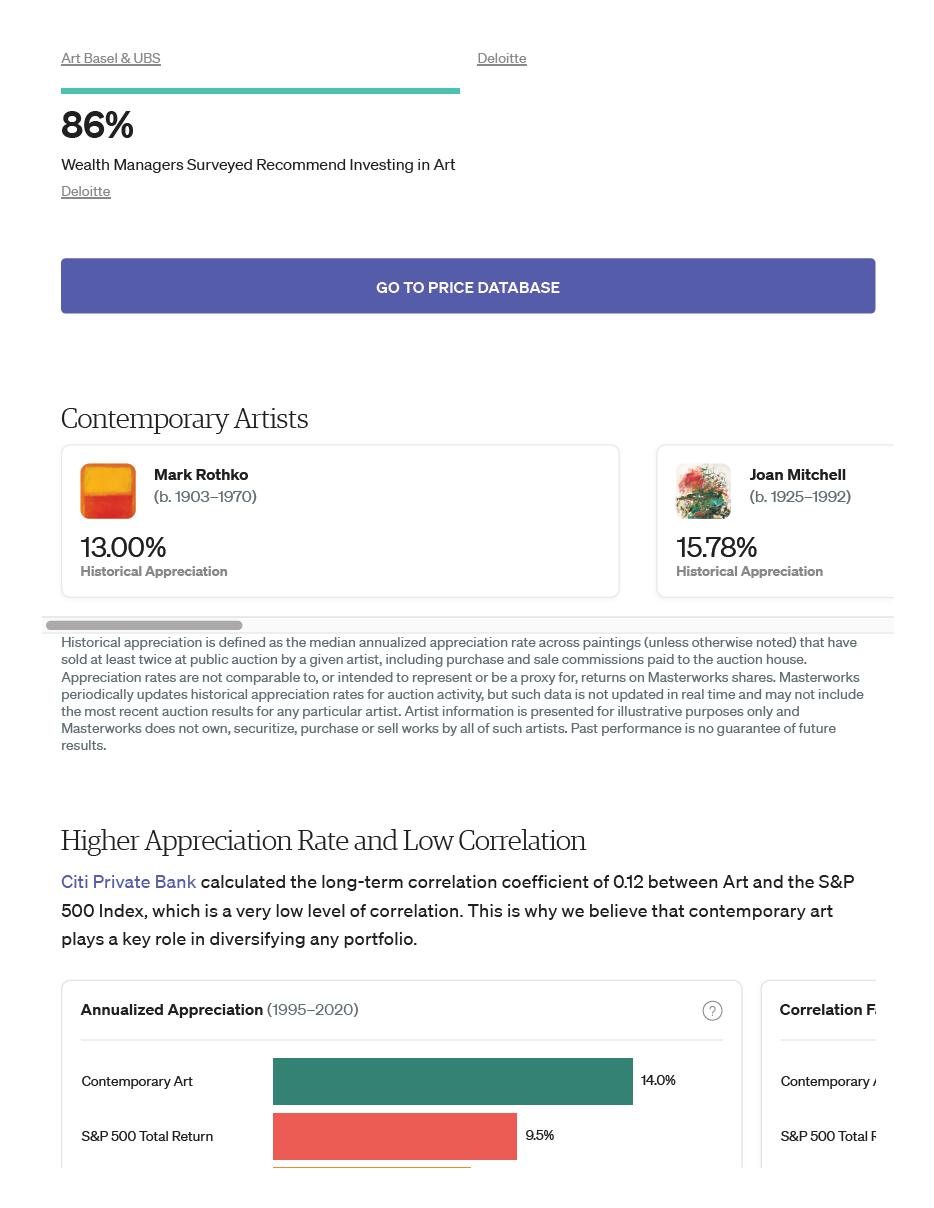This screenshot has height=1208, width=934.
Task: Click the GO TO PRICE DATABASE button
Action: [468, 287]
